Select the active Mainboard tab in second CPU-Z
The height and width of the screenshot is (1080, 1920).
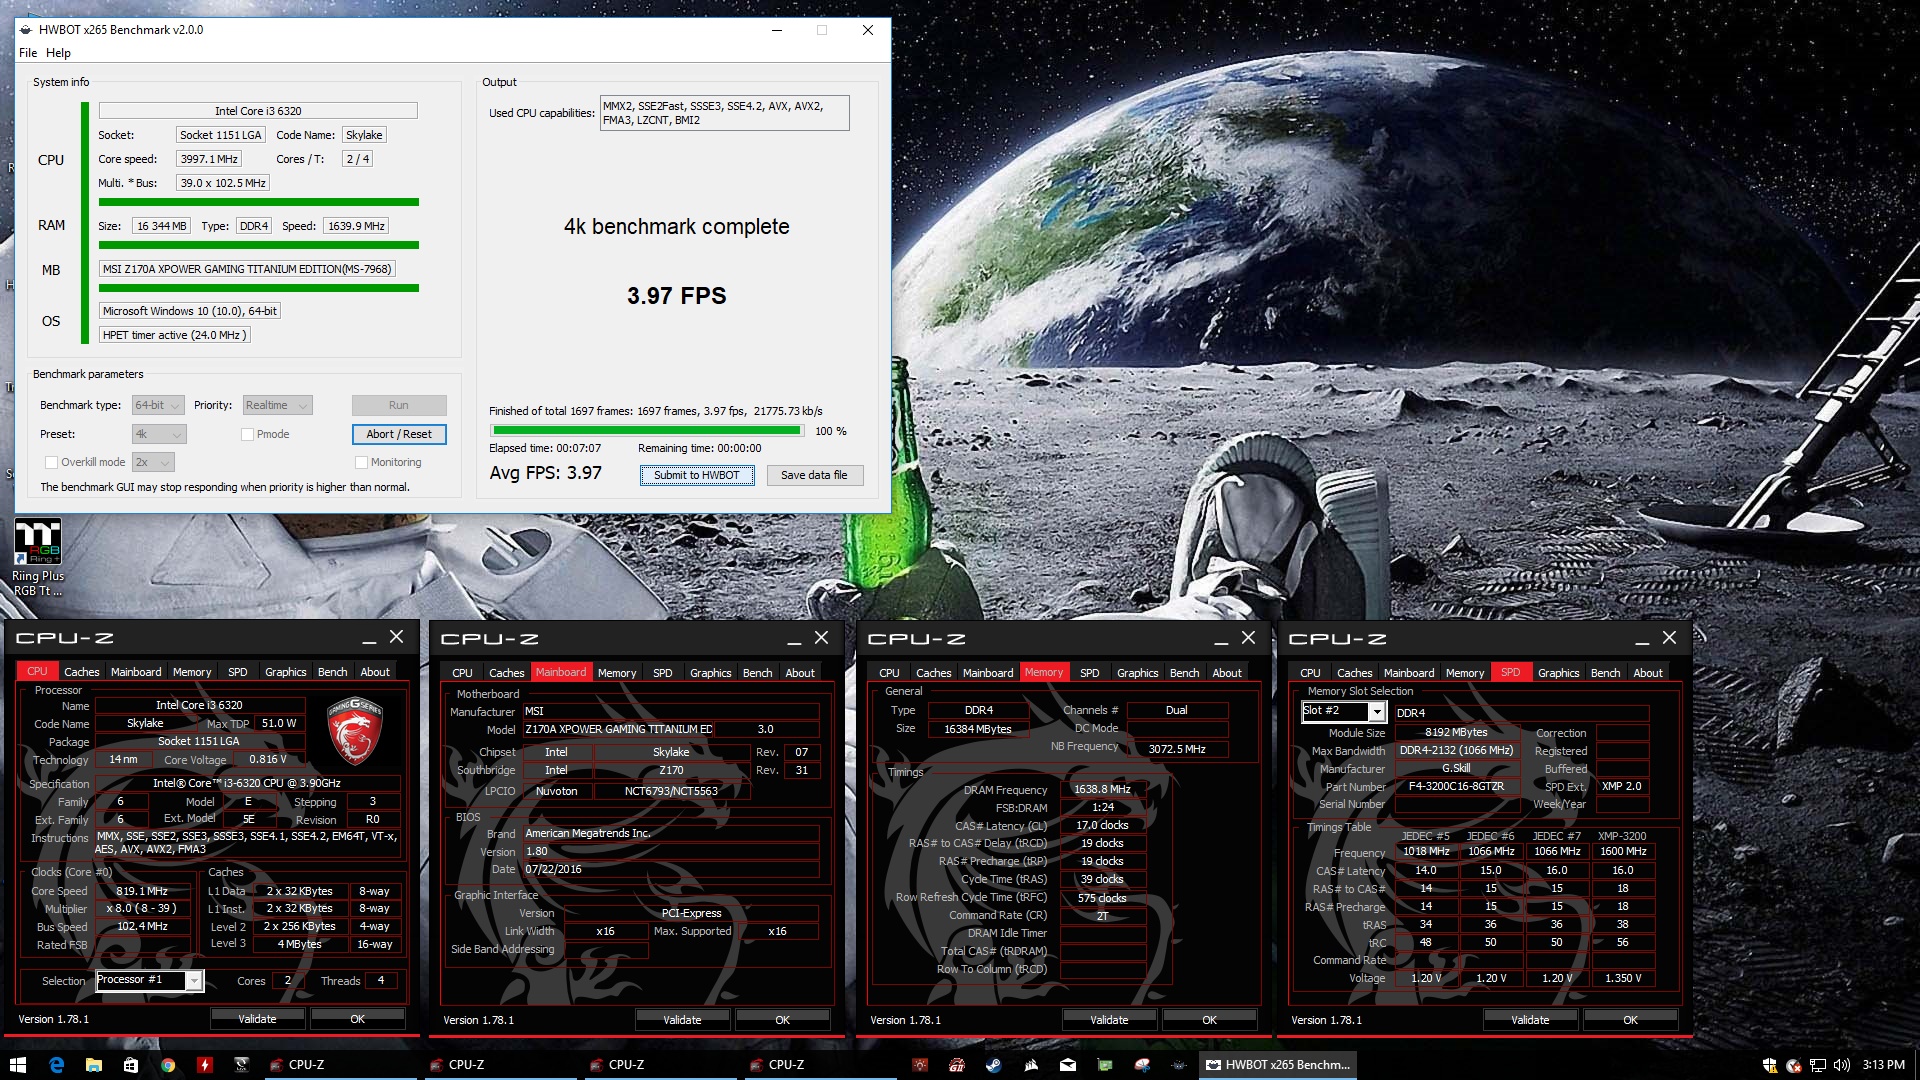(x=561, y=672)
